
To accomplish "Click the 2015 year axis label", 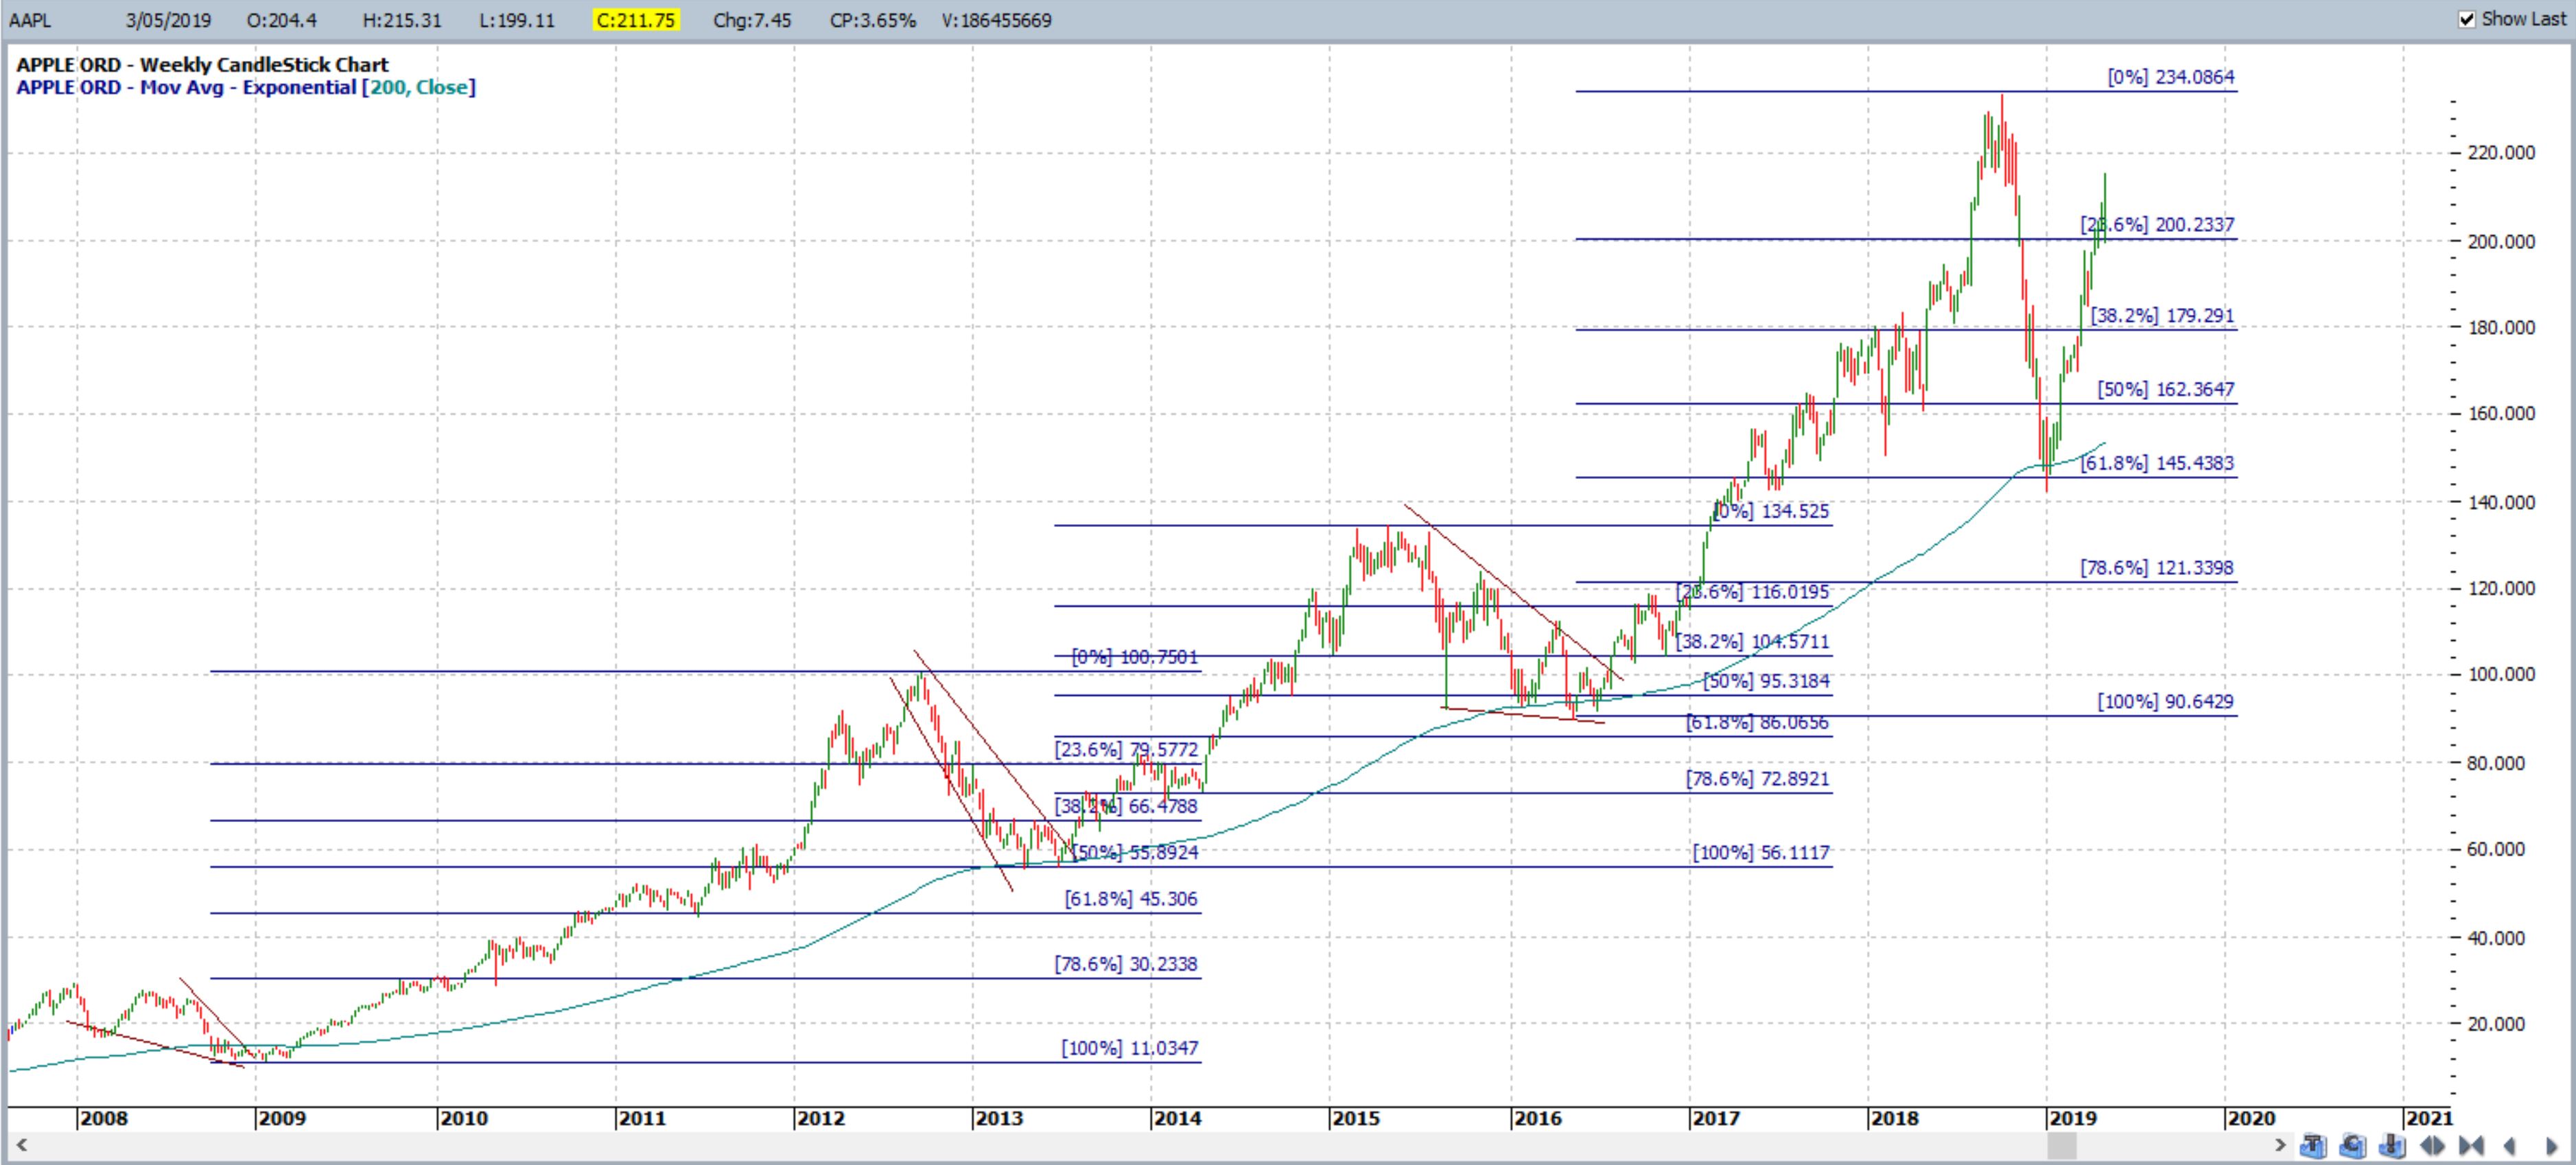I will point(1356,1118).
